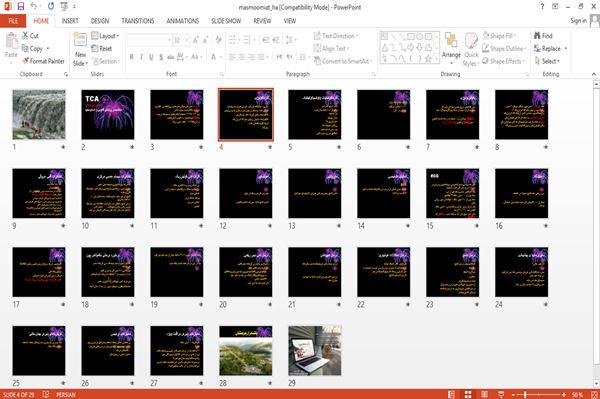This screenshot has width=600, height=399.
Task: Open the FILE menu tab
Action: (x=13, y=21)
